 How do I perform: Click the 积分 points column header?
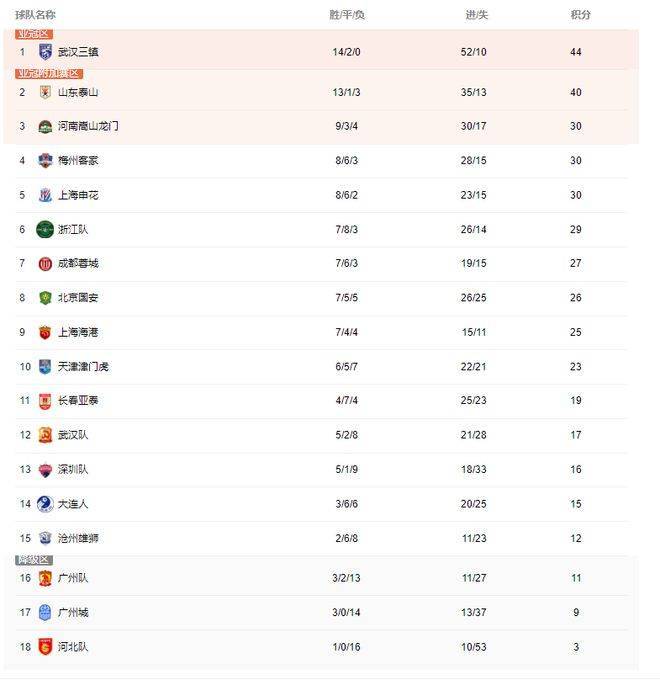point(581,15)
